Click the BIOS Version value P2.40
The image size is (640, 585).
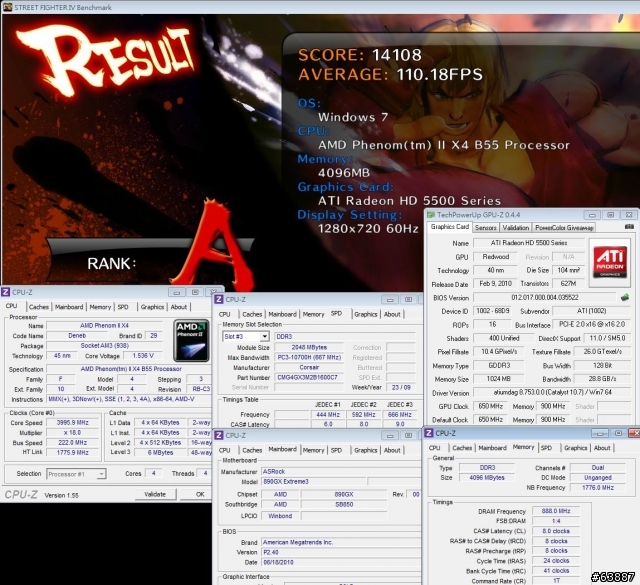(x=341, y=552)
